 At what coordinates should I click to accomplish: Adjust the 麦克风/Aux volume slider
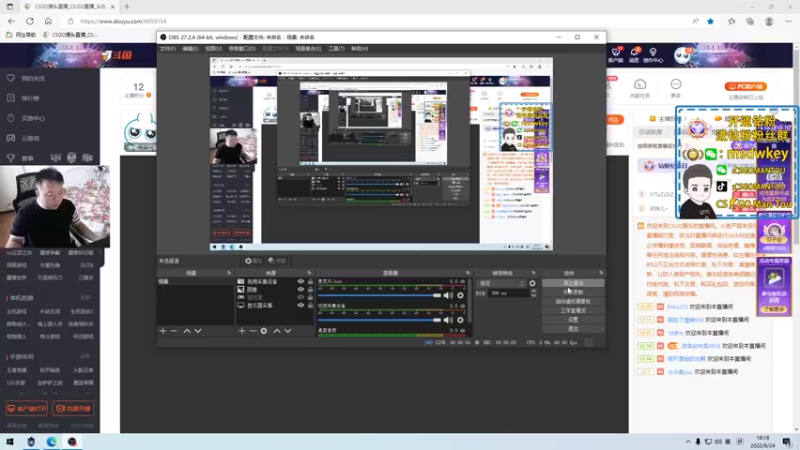tap(379, 295)
